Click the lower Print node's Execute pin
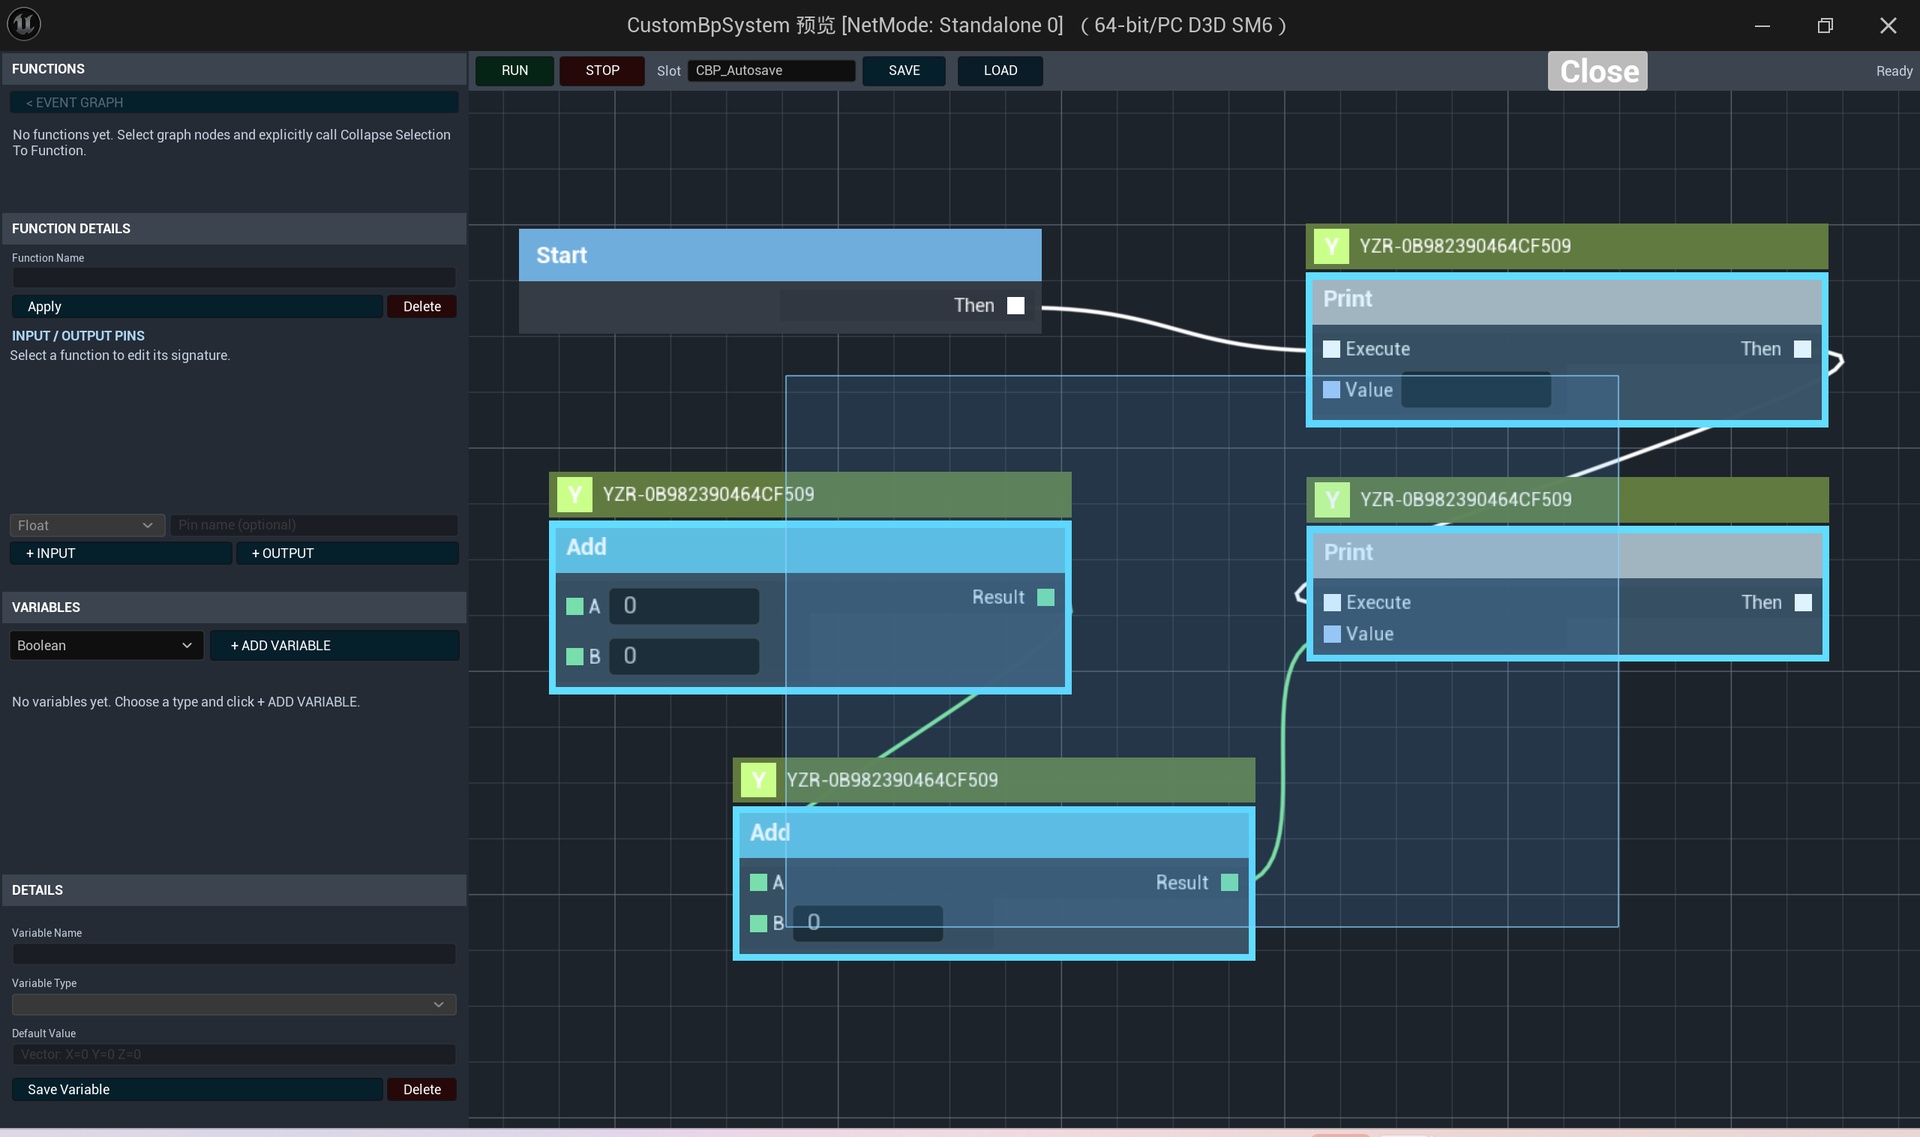The image size is (1920, 1137). 1332,602
